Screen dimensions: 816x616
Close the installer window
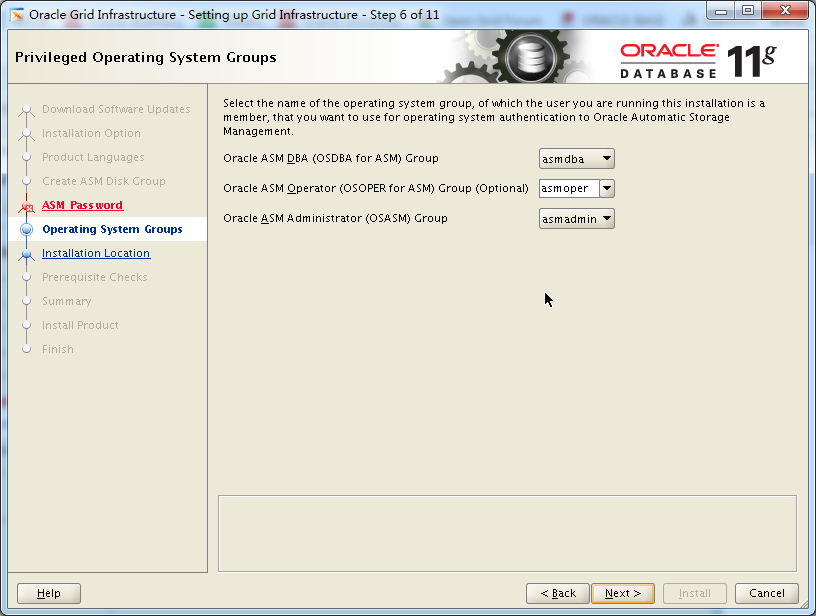pyautogui.click(x=786, y=11)
